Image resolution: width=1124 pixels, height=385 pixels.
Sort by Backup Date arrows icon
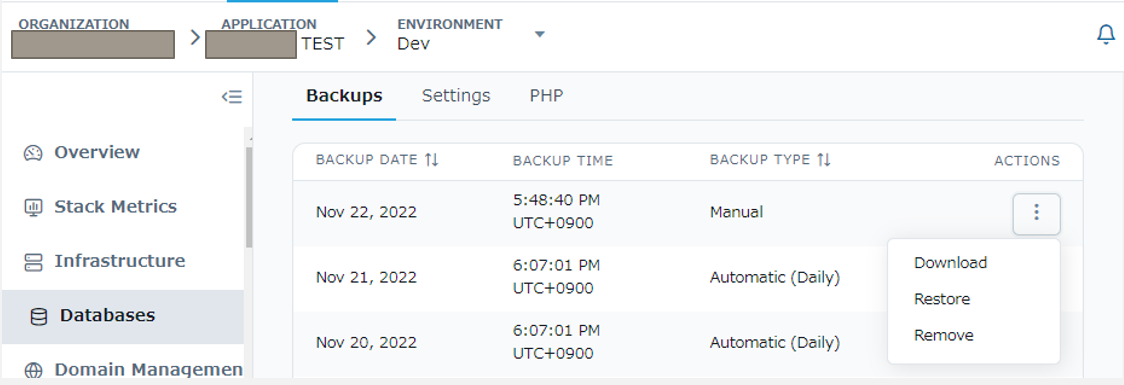coord(431,160)
